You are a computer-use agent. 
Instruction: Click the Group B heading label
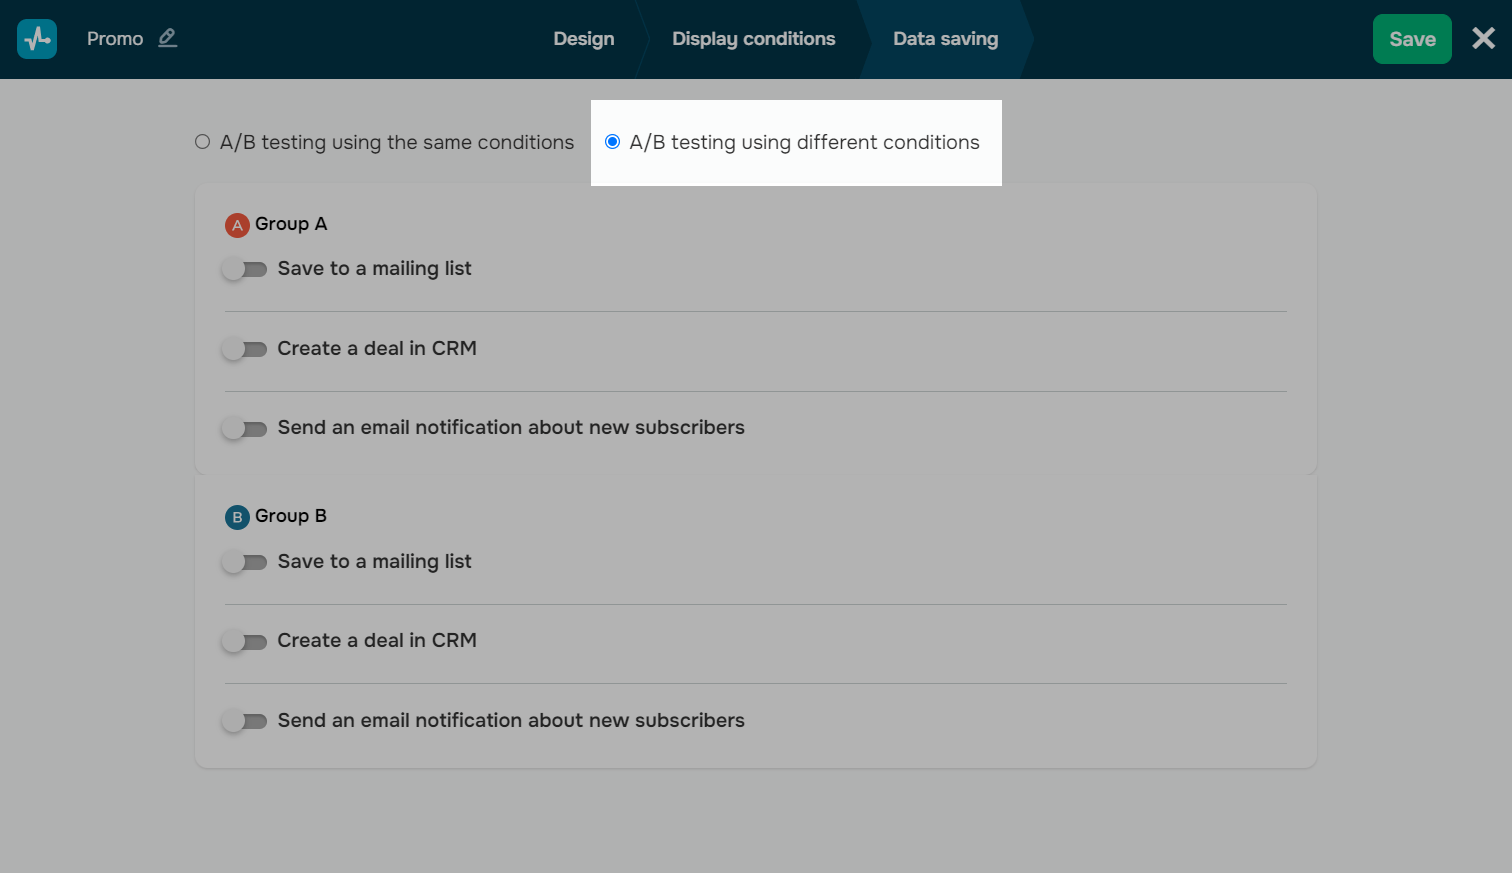[291, 516]
